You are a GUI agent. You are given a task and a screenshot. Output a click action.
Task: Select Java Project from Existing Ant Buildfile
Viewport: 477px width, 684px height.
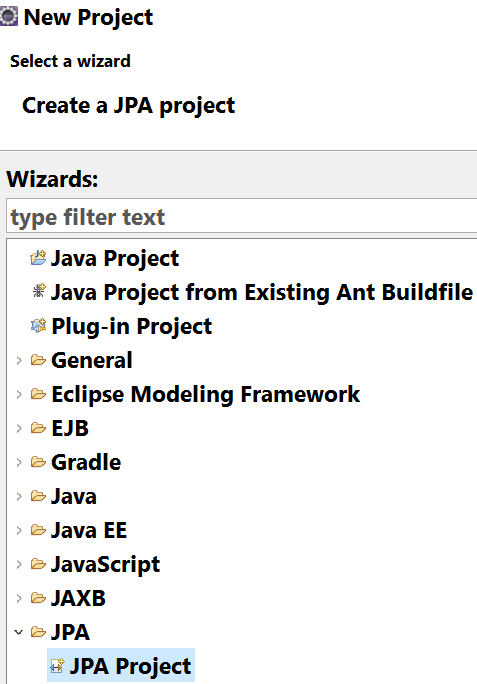262,292
